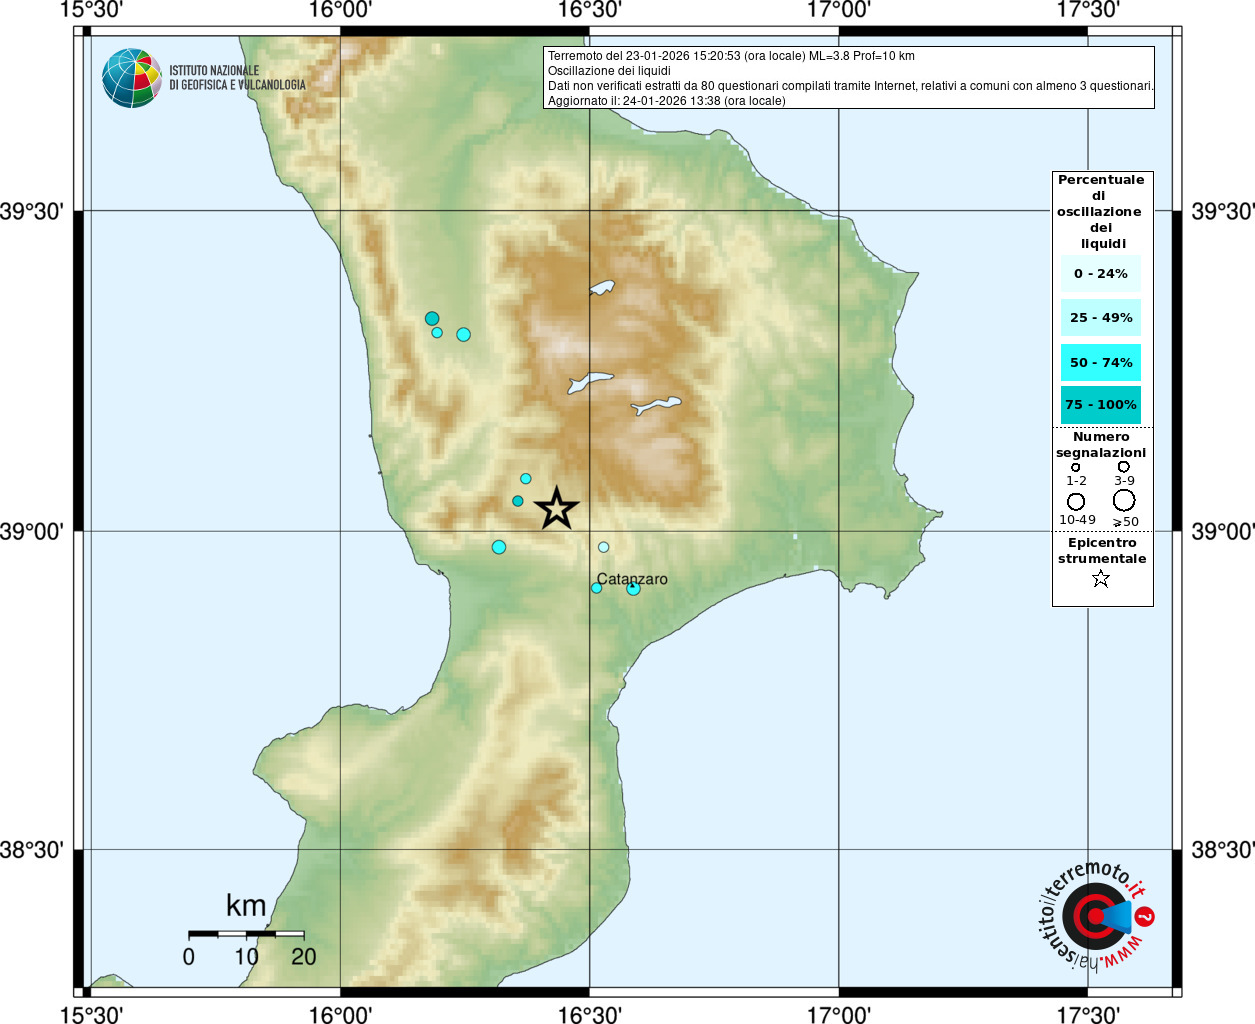1255x1024 pixels.
Task: Click the 'Istituto Nazionale di Geofisica' text
Action: 237,78
